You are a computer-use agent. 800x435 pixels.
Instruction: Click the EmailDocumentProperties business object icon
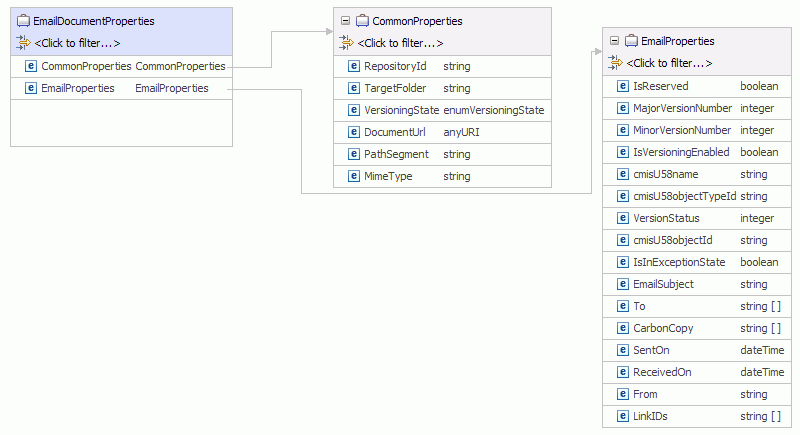pyautogui.click(x=23, y=21)
